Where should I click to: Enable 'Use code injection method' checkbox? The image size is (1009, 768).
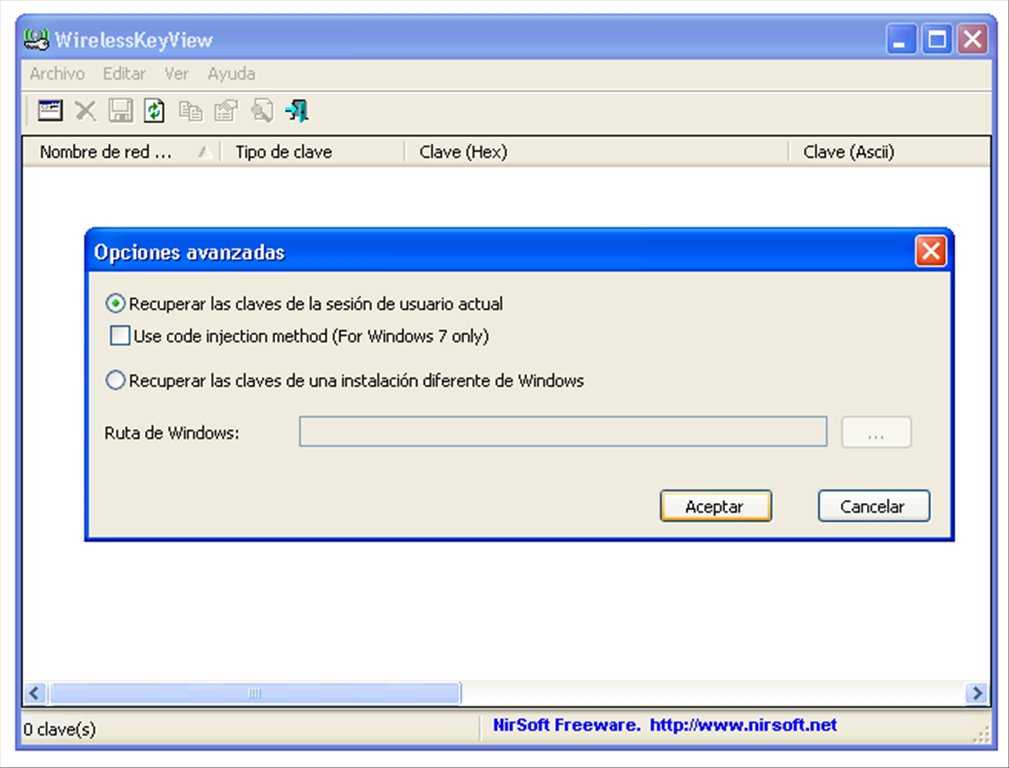[120, 336]
